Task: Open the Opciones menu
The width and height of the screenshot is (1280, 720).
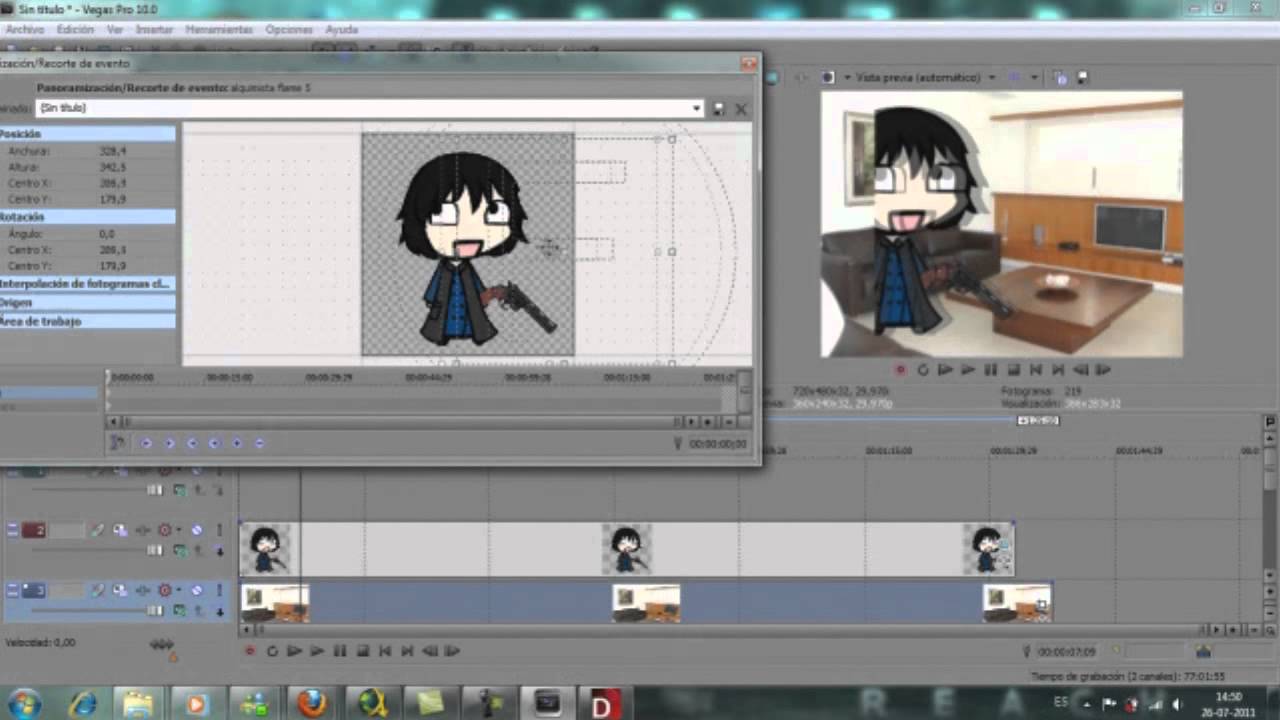Action: (x=289, y=30)
